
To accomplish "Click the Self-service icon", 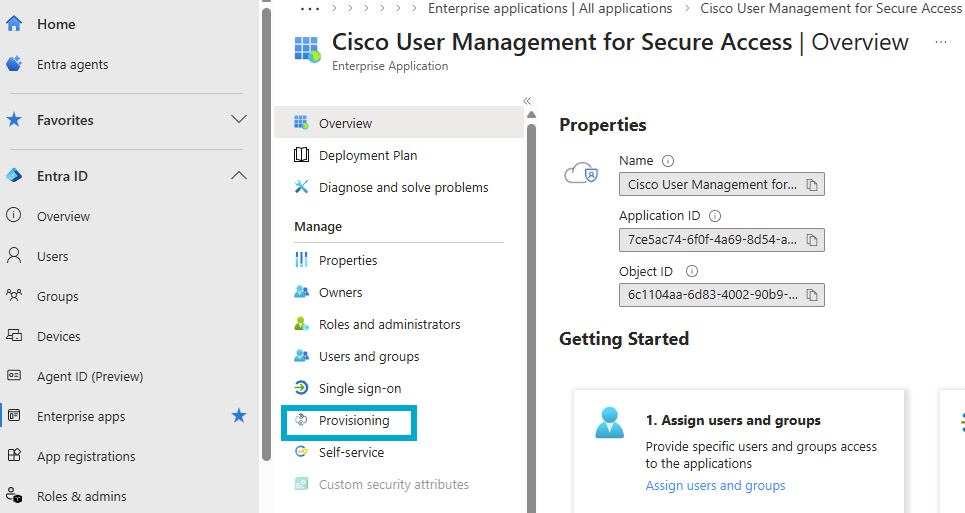I will (x=302, y=451).
